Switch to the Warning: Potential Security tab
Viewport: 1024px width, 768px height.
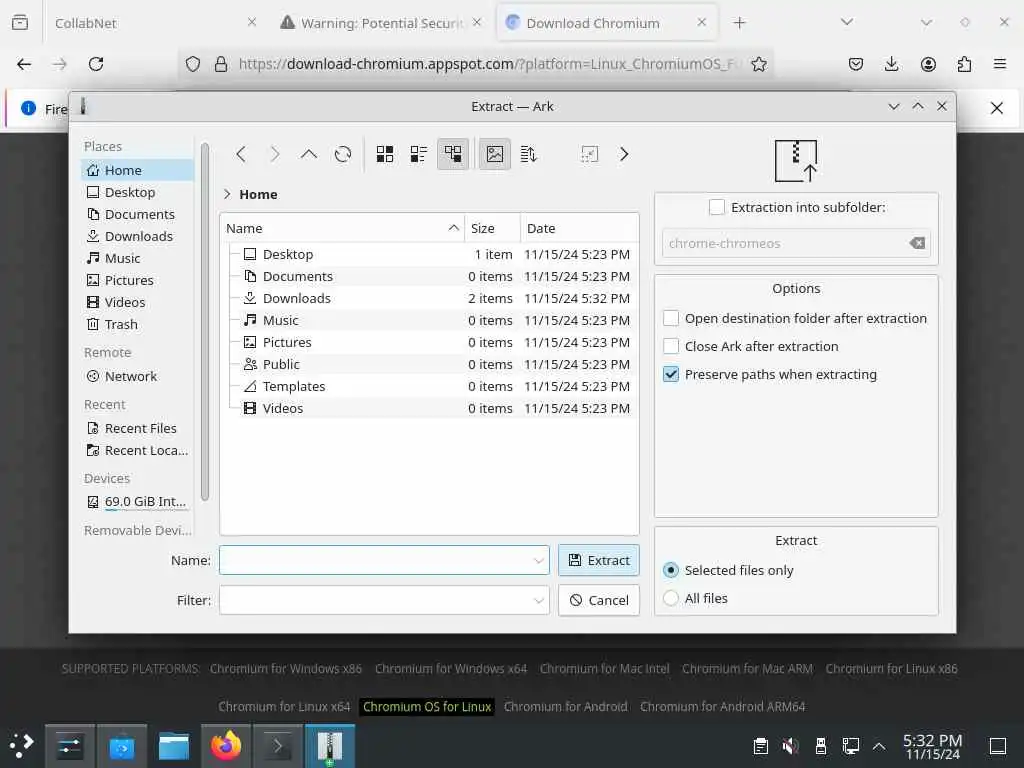[x=381, y=23]
